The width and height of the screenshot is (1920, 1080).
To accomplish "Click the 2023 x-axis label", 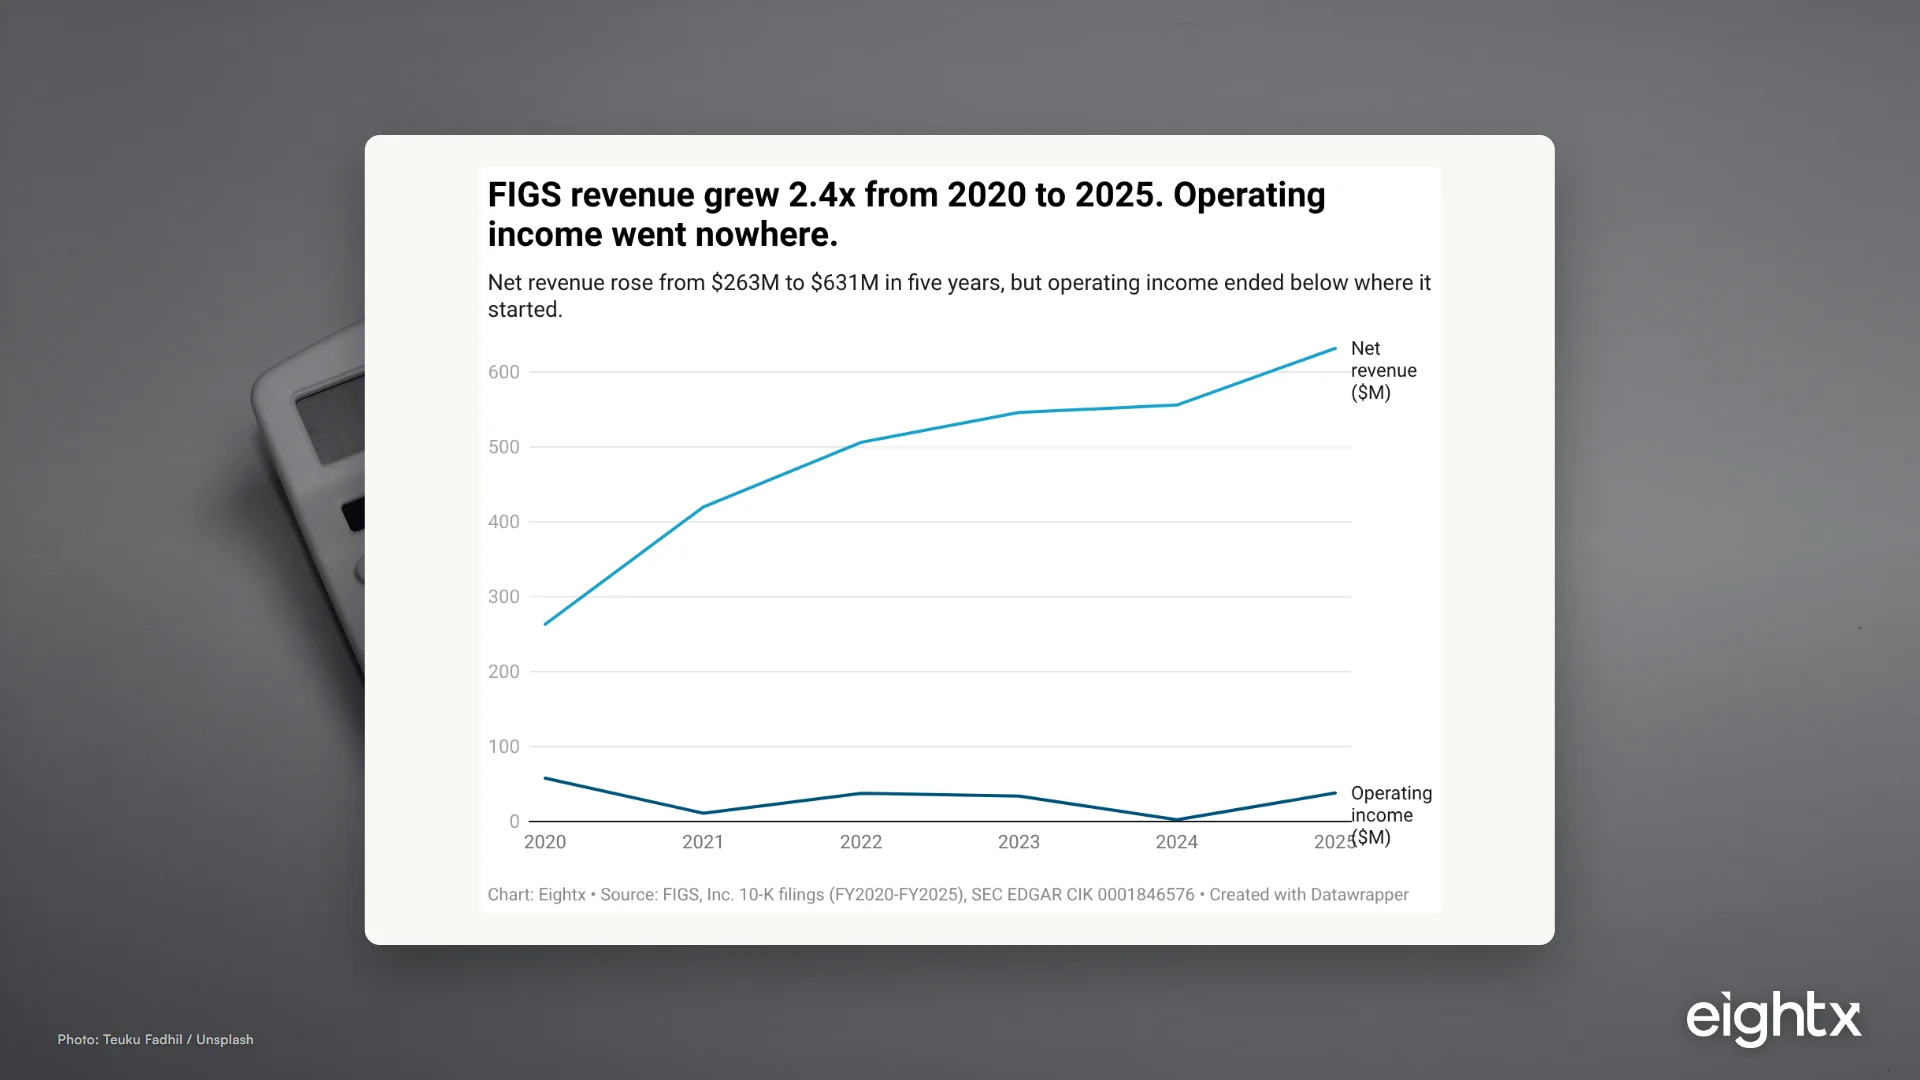I will pos(1019,842).
